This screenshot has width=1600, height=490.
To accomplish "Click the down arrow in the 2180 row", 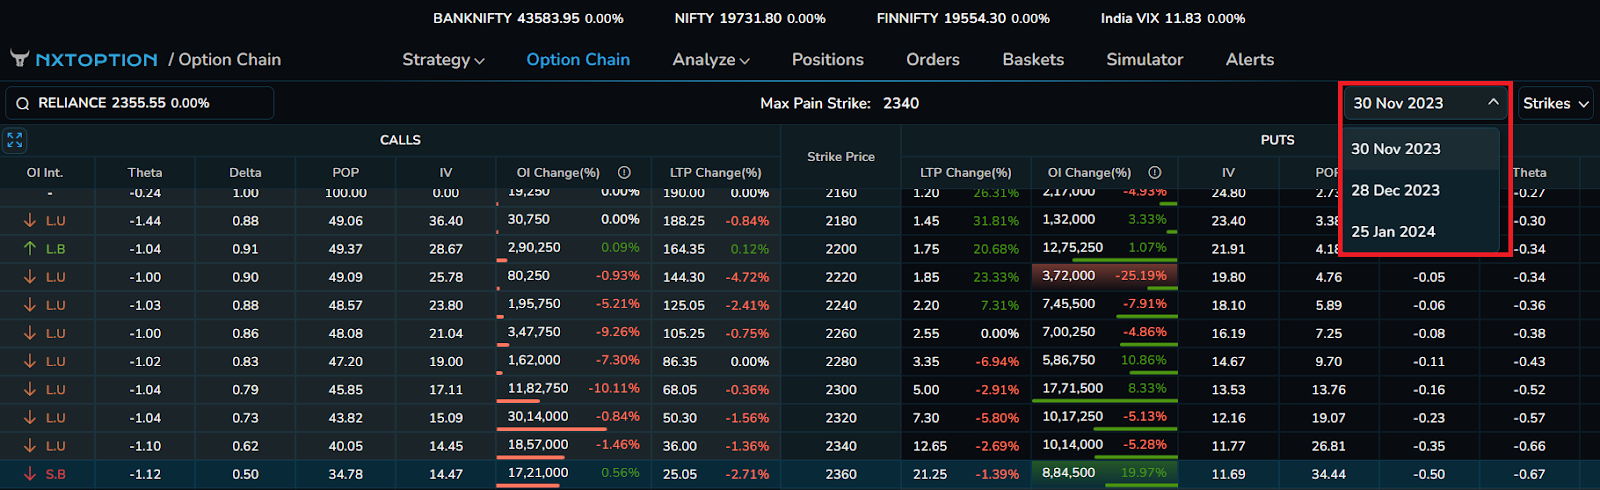I will tap(30, 220).
